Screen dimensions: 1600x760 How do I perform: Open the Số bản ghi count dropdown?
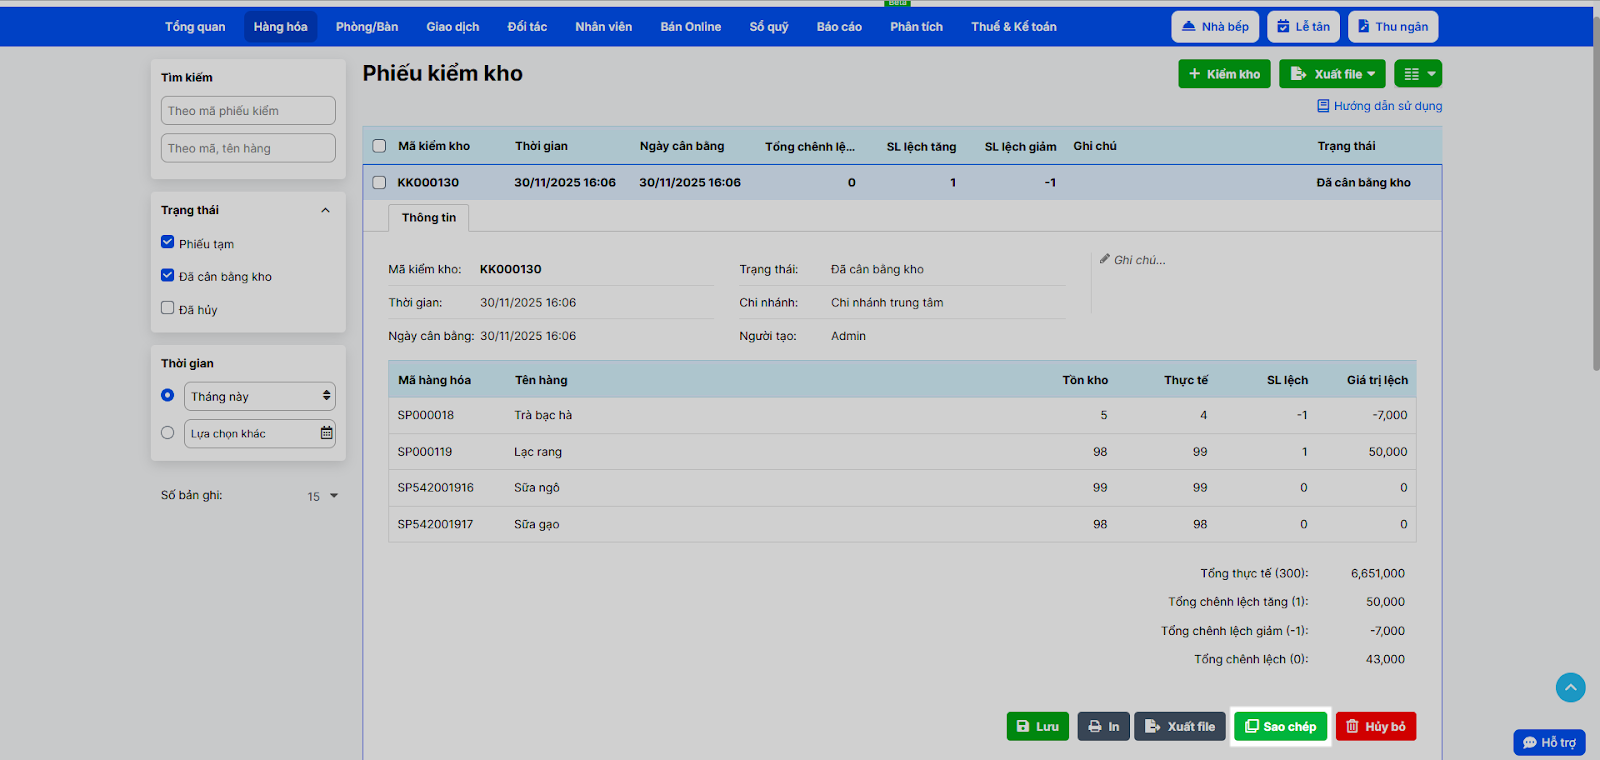pyautogui.click(x=323, y=496)
